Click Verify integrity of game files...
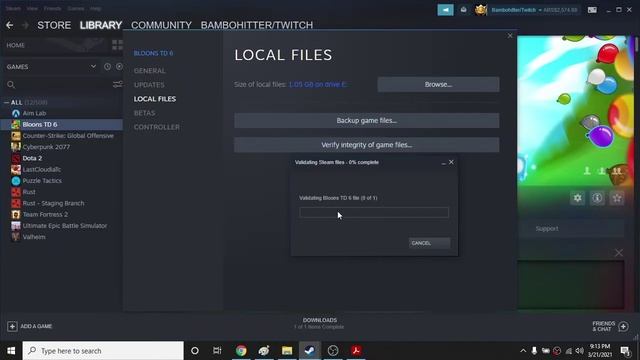The height and width of the screenshot is (360, 640). [x=367, y=145]
